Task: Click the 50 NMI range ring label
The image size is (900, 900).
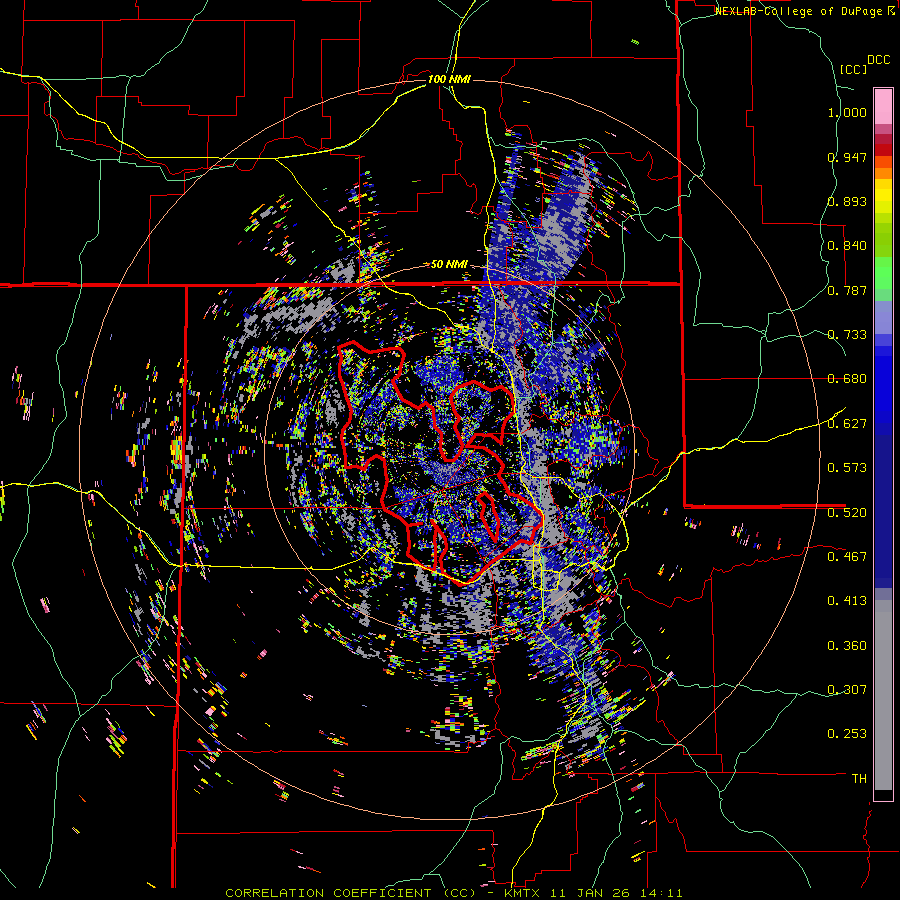Action: coord(449,265)
